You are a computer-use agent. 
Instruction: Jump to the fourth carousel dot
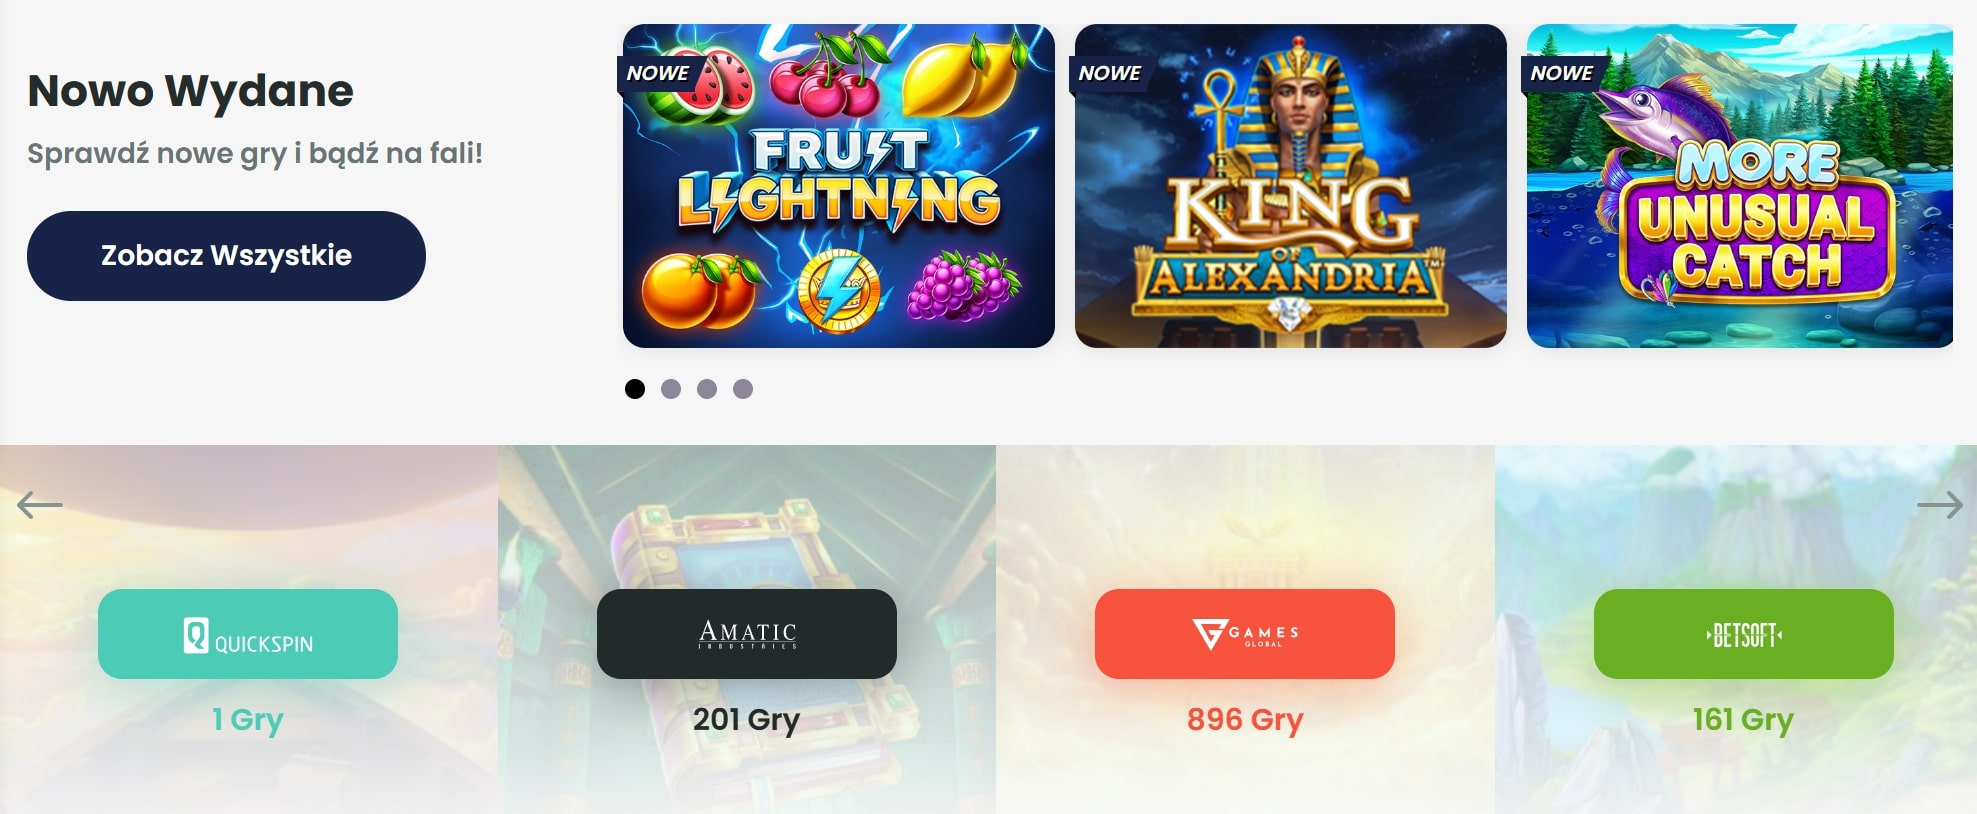click(x=743, y=389)
